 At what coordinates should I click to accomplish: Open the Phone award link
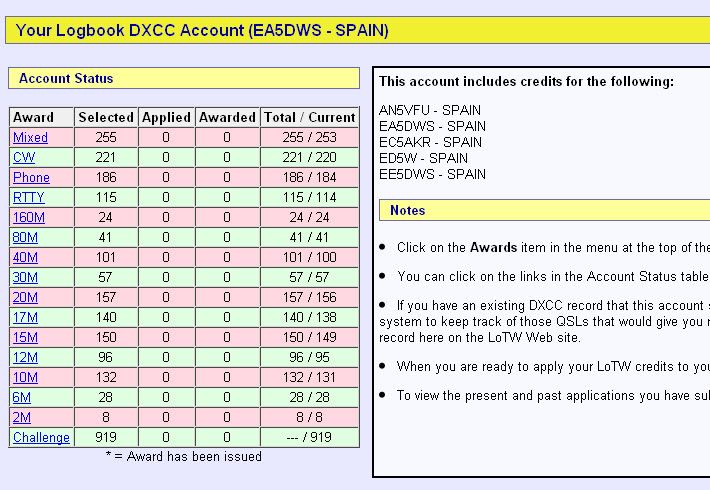click(x=31, y=177)
